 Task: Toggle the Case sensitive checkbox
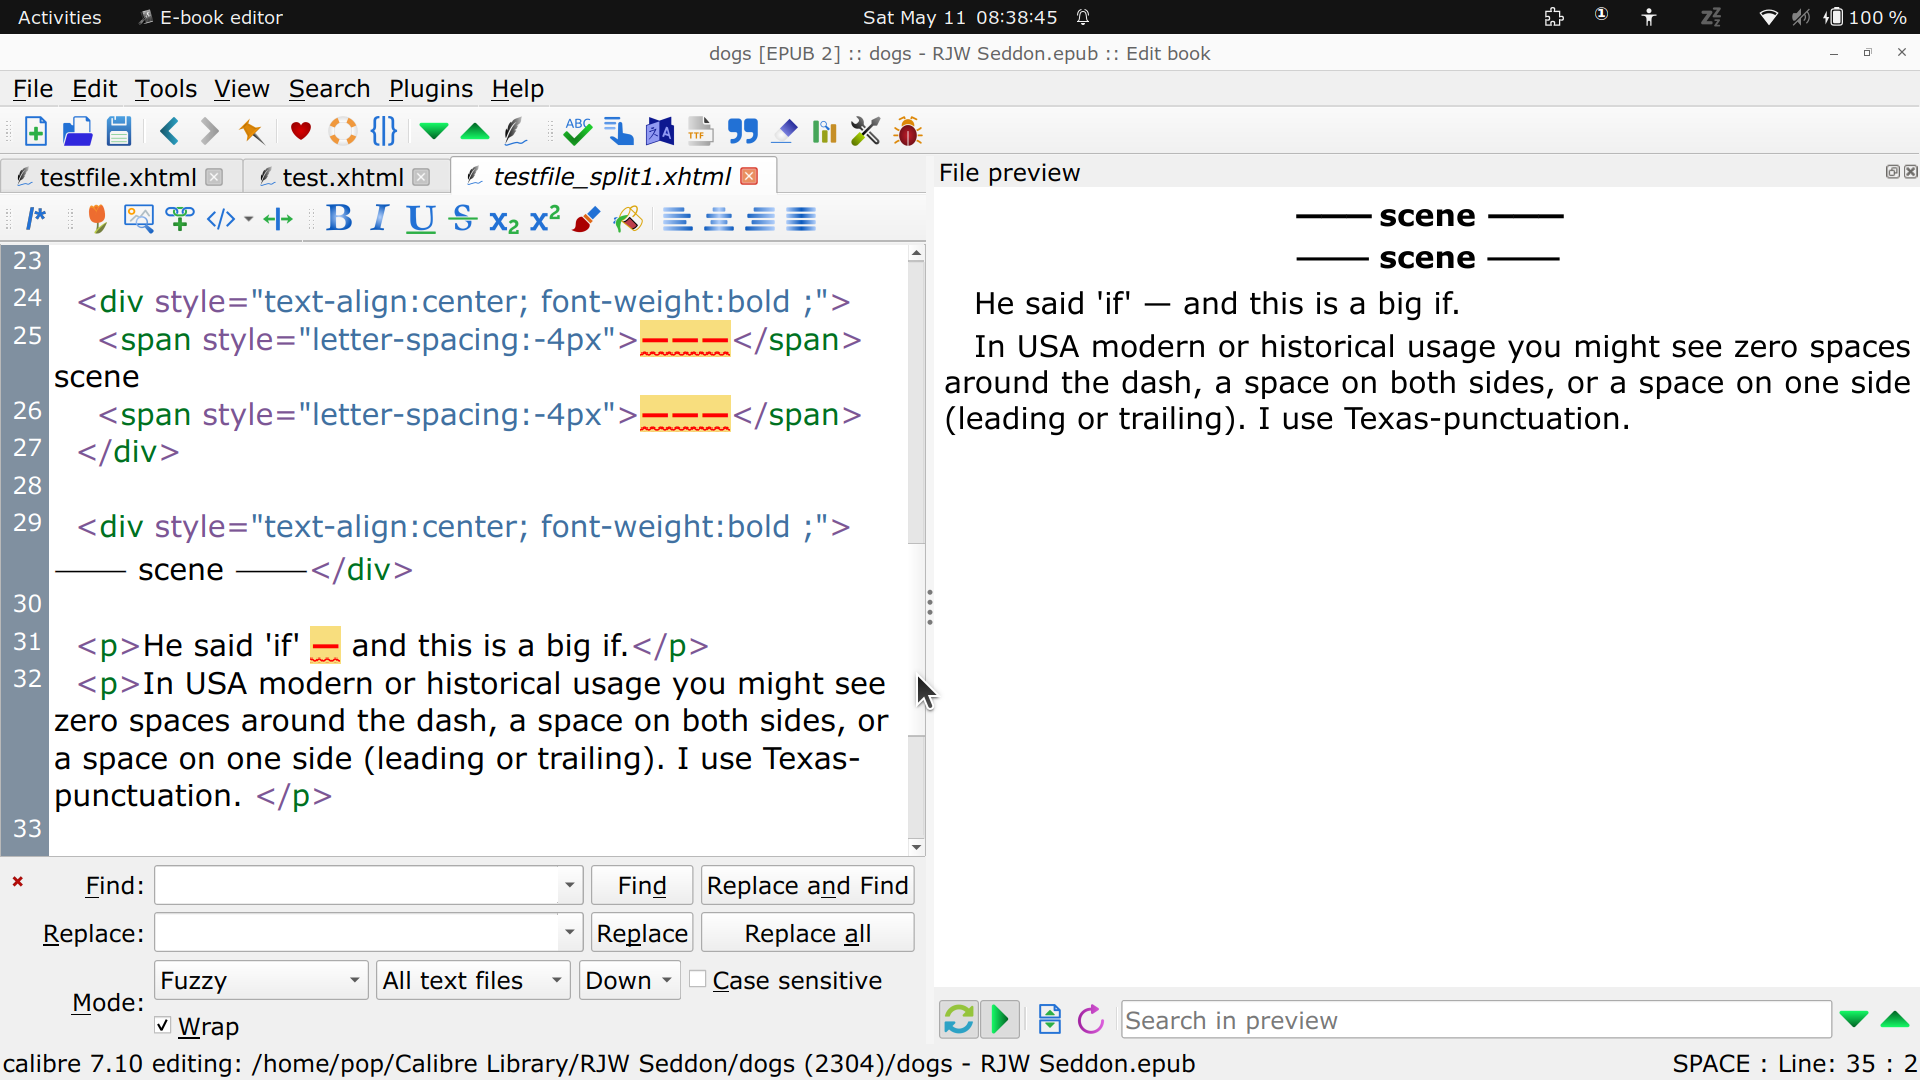coord(698,979)
